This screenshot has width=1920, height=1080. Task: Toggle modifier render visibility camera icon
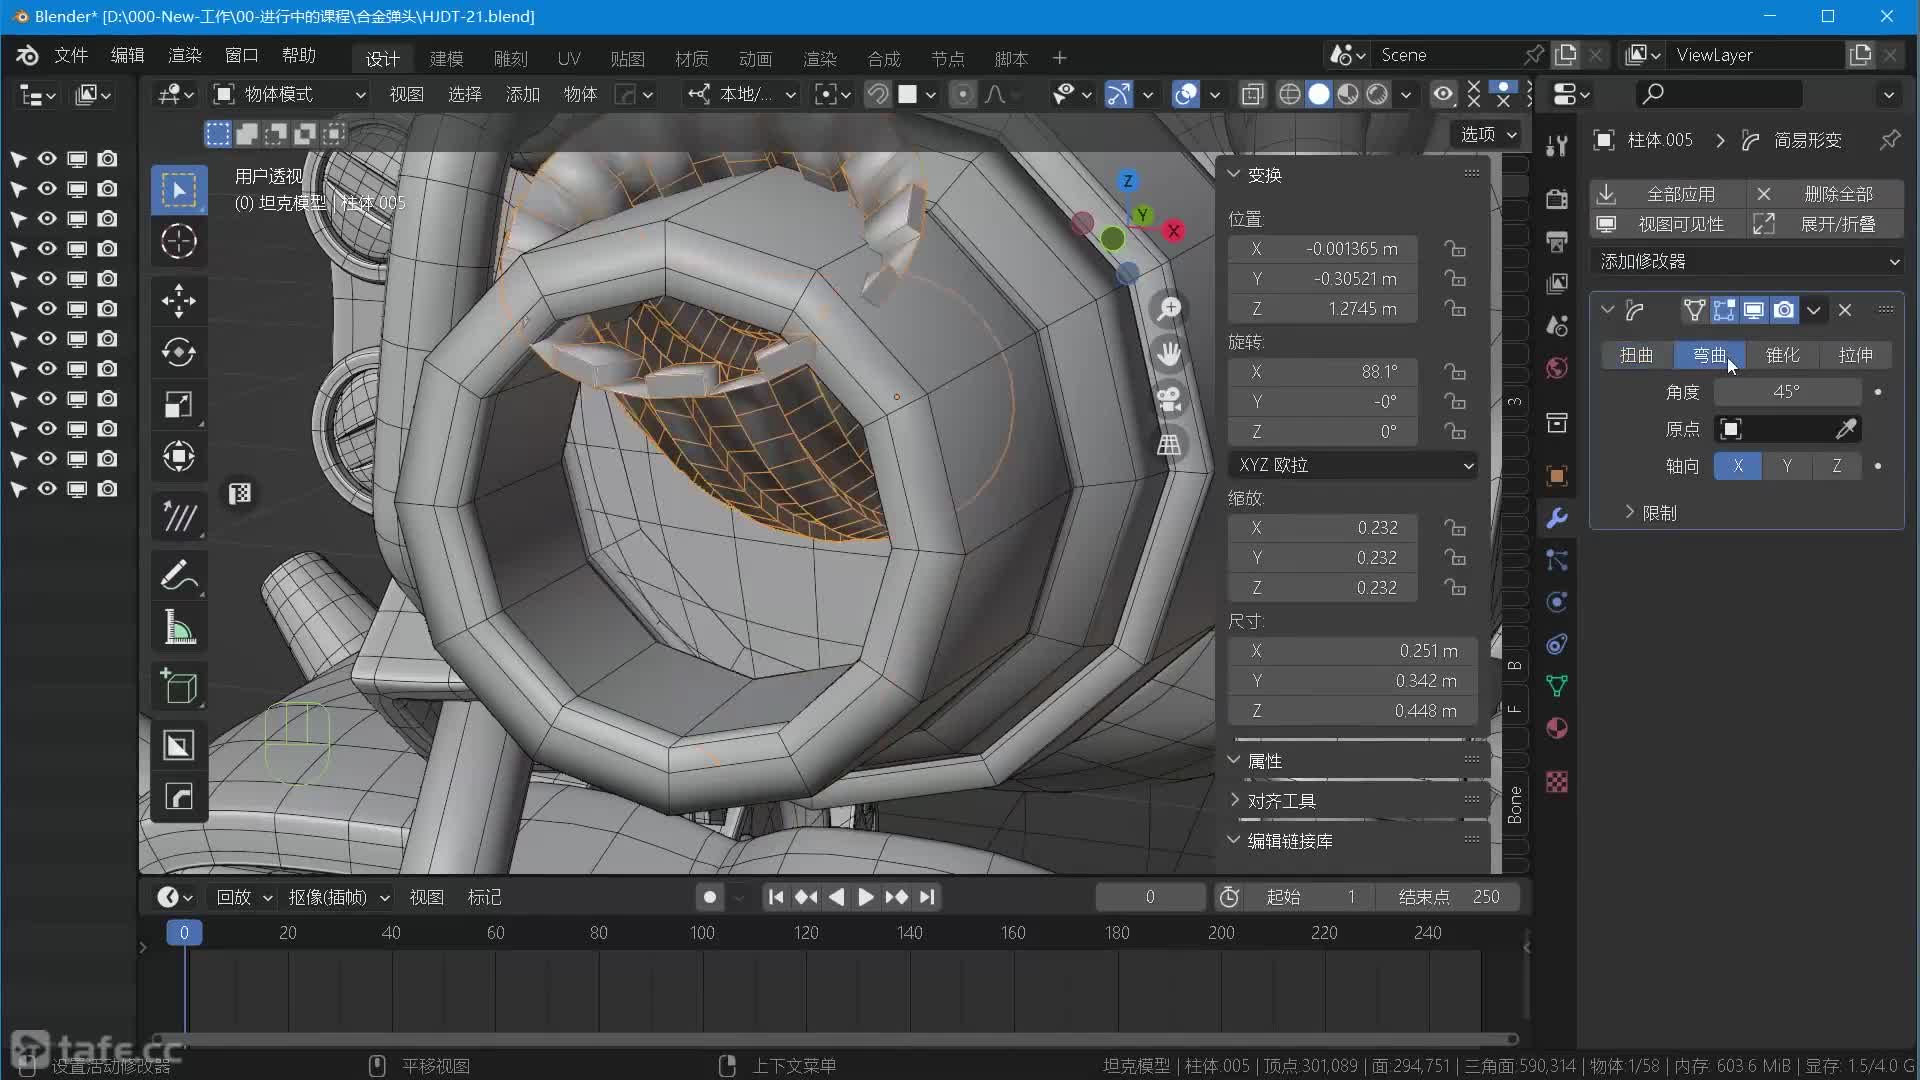coord(1783,310)
